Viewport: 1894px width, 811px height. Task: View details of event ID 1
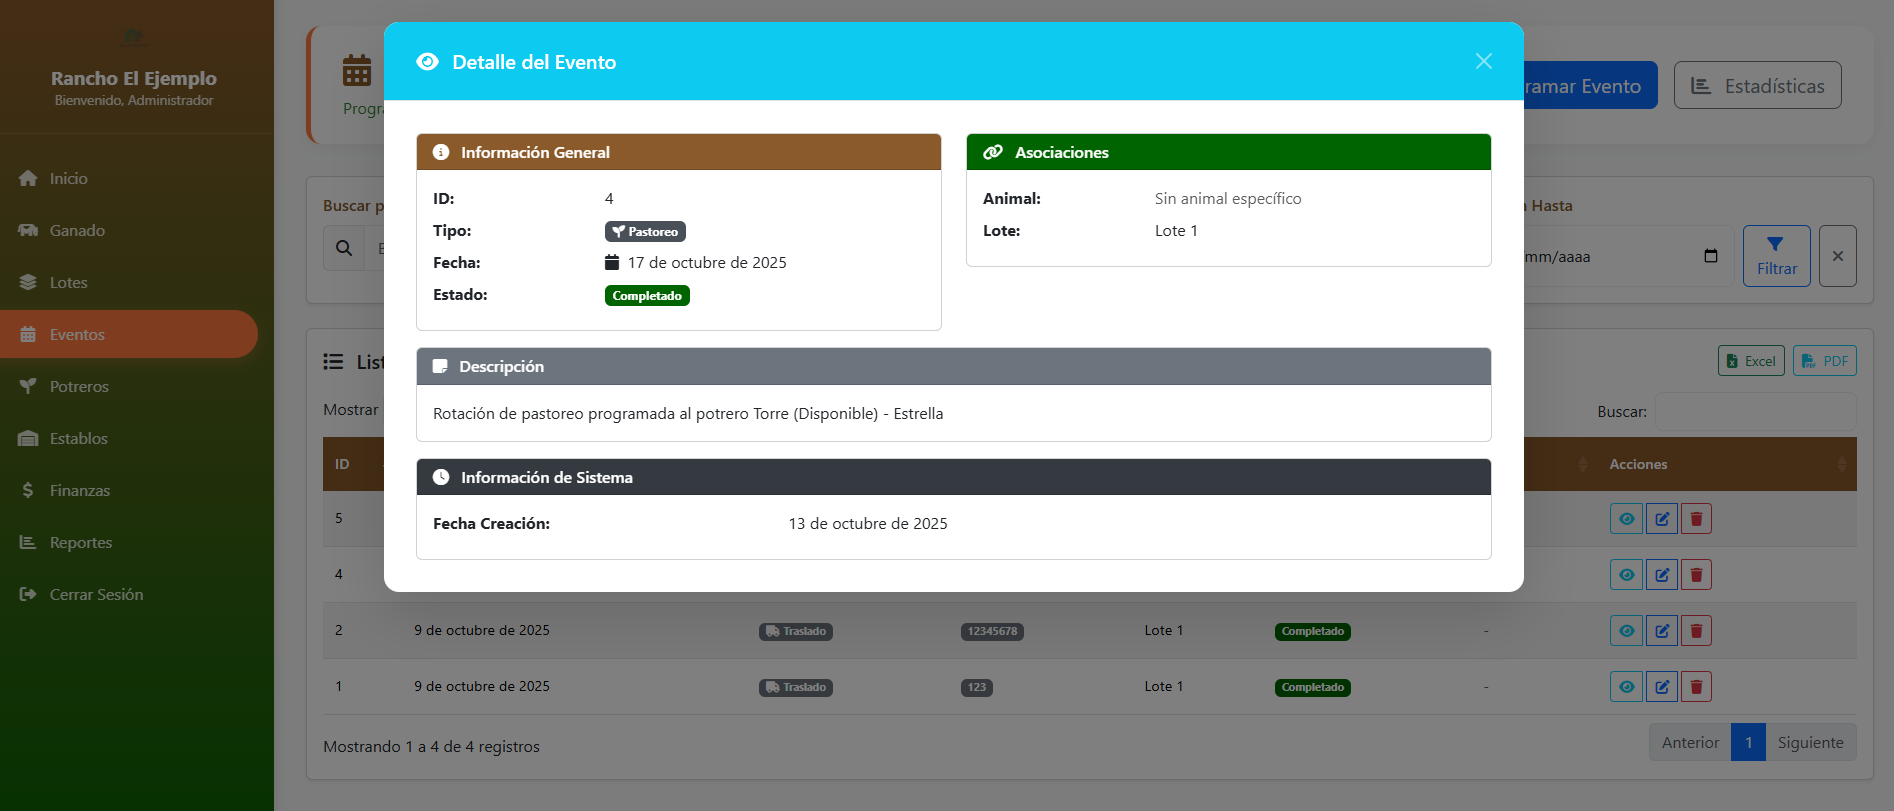pos(1626,686)
